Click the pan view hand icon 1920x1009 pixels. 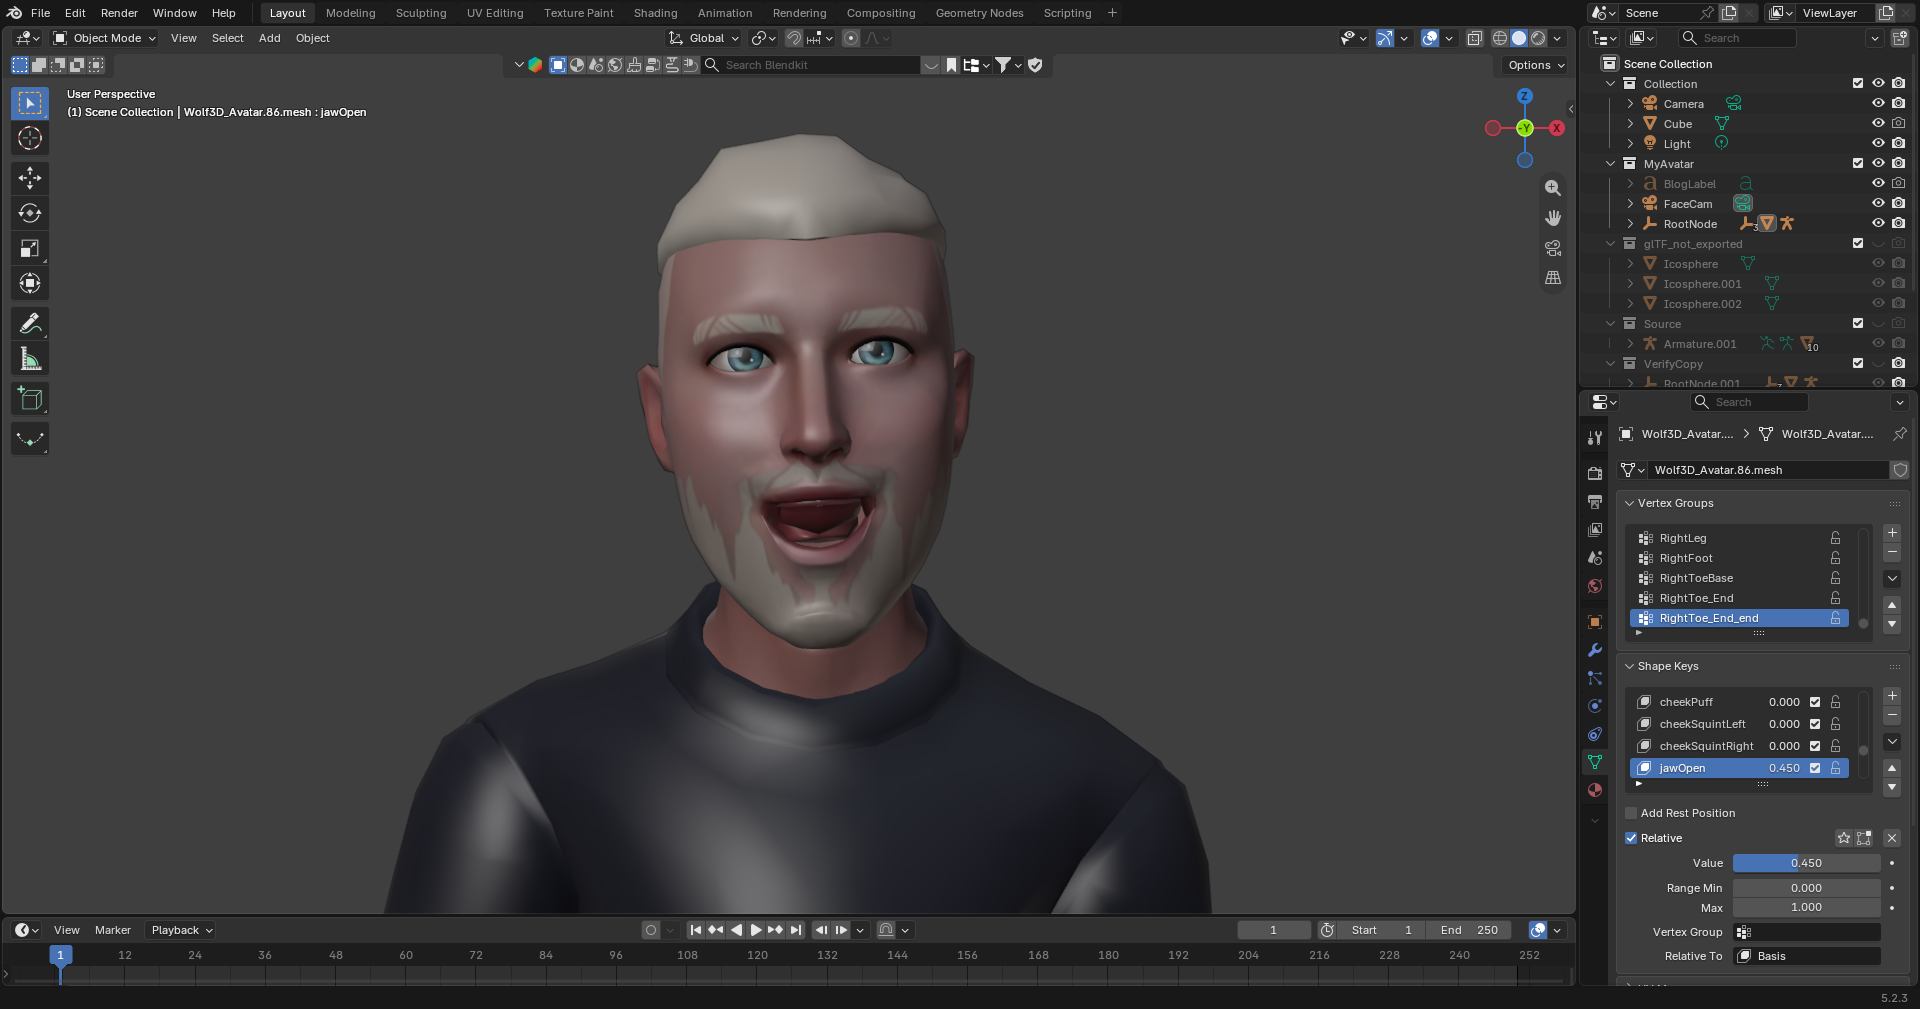1553,218
